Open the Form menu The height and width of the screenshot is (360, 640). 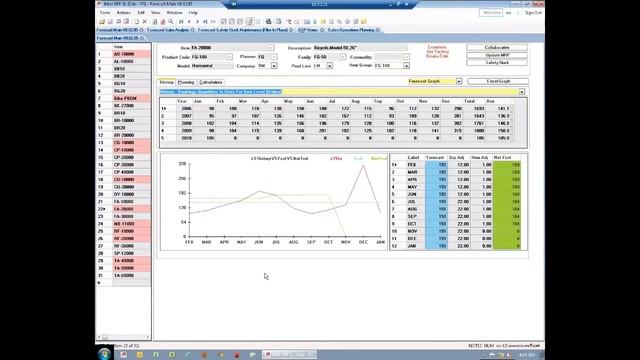point(105,13)
